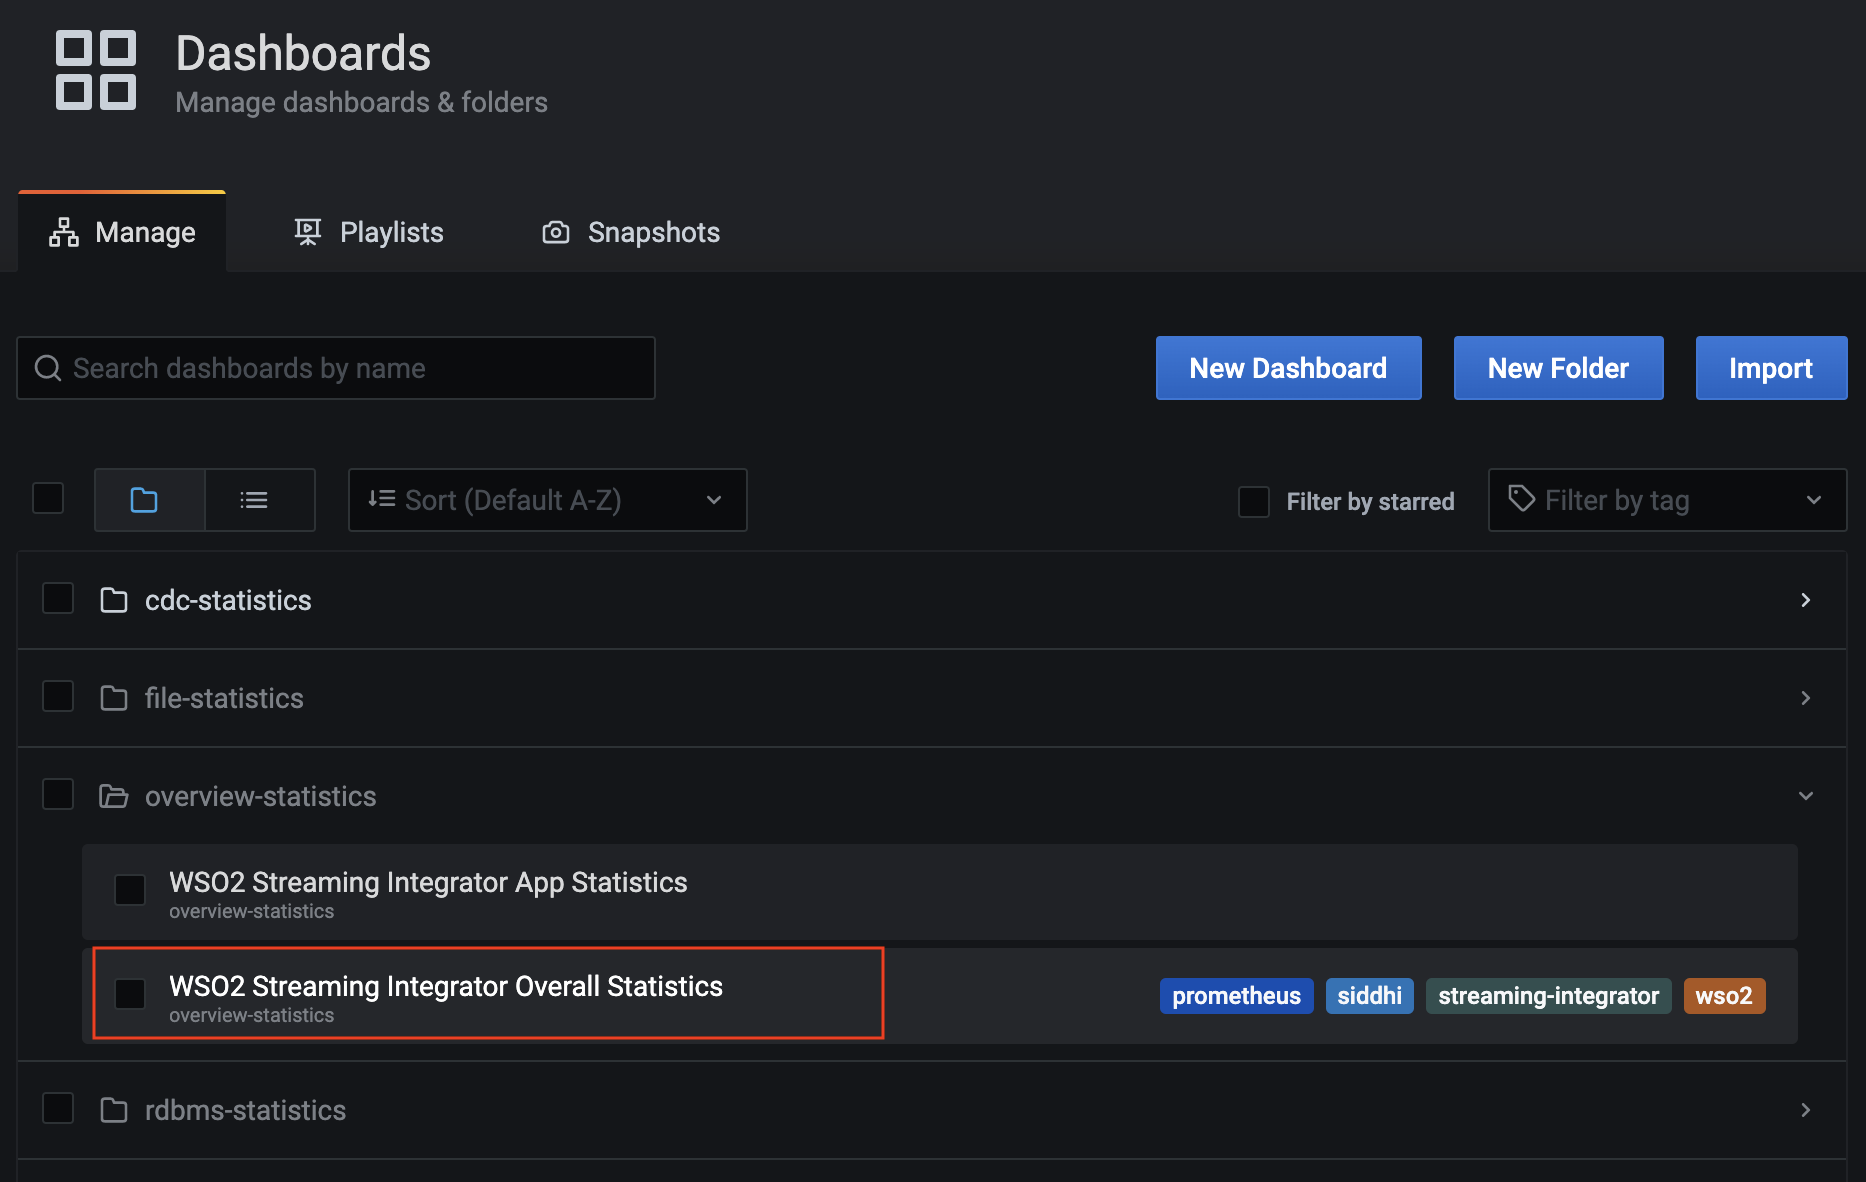
Task: Click the search magnifier icon
Action: click(48, 368)
